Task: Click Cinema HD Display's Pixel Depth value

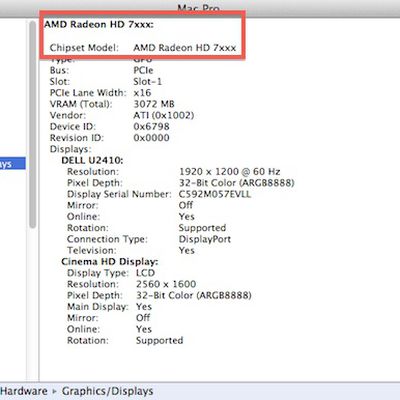Action: pyautogui.click(x=194, y=295)
